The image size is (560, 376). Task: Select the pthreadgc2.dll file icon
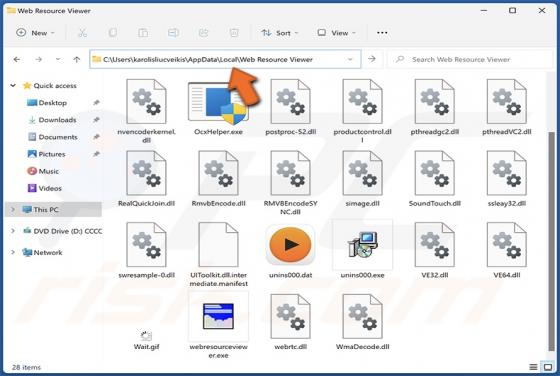tap(434, 102)
